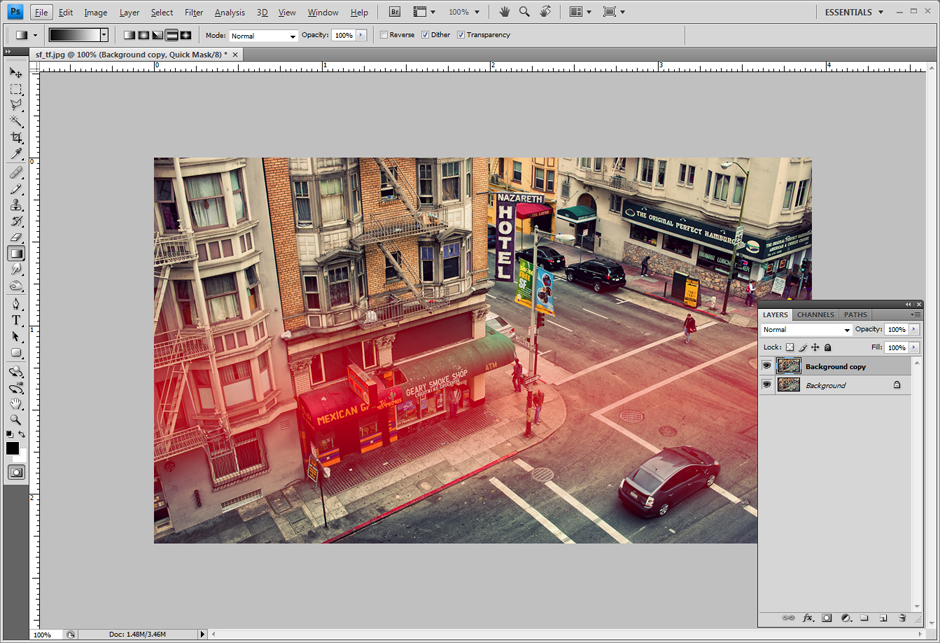Select the Crop tool
Screen dimensions: 940x643
pos(16,137)
